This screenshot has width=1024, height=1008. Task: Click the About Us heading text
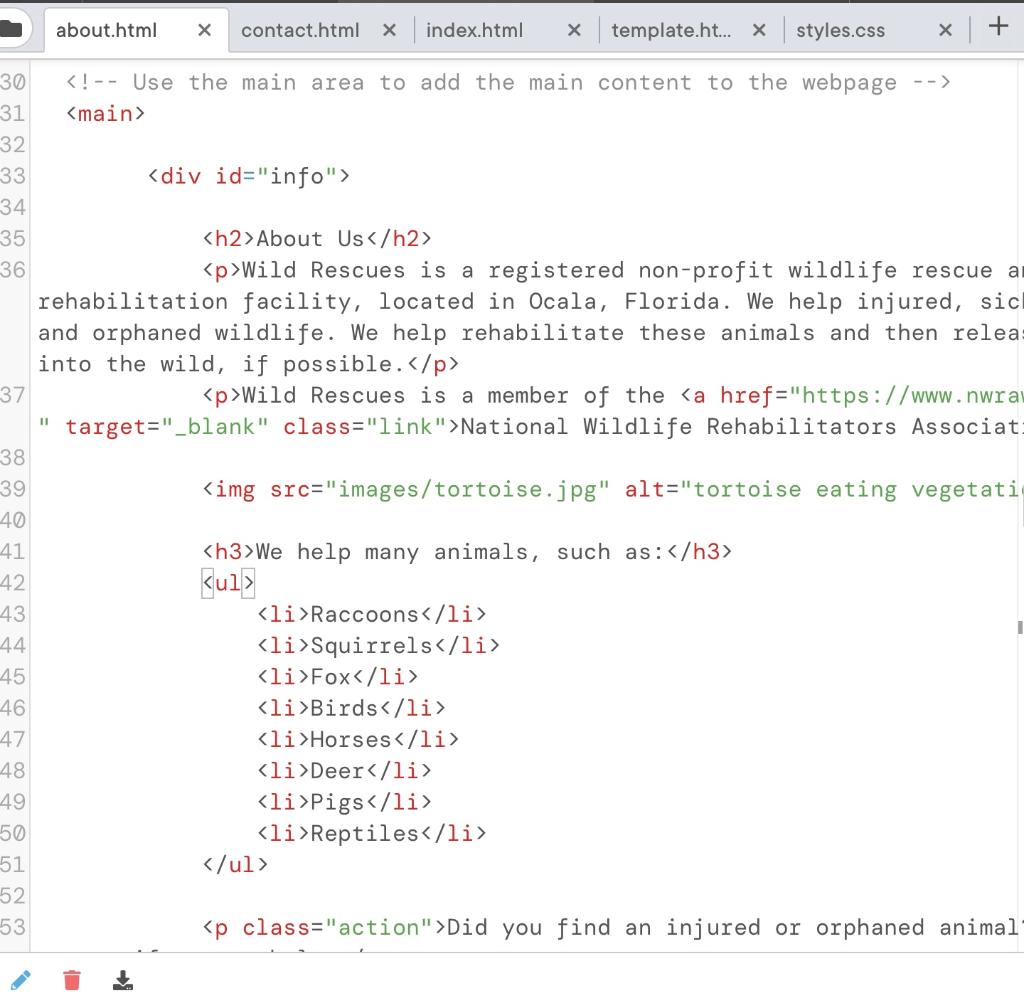pyautogui.click(x=310, y=238)
